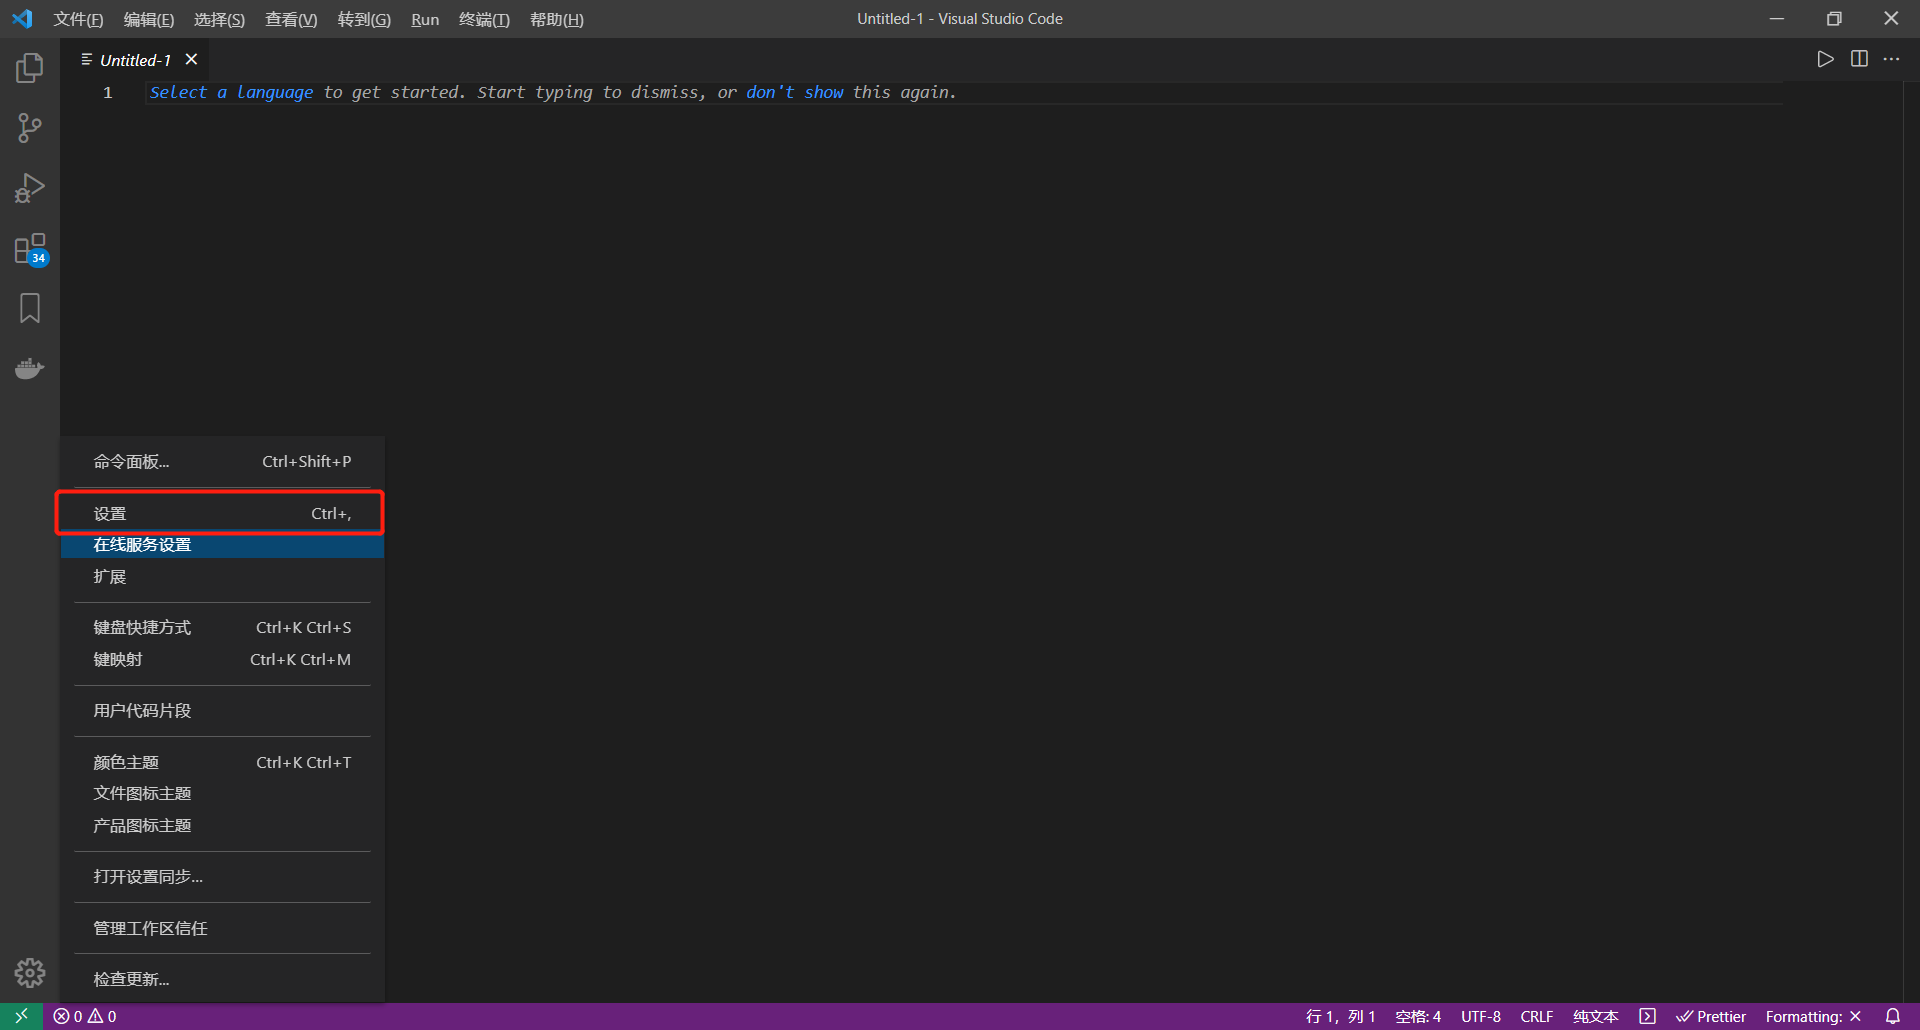Click the remote window indicator icon
The image size is (1920, 1030).
(21, 1016)
